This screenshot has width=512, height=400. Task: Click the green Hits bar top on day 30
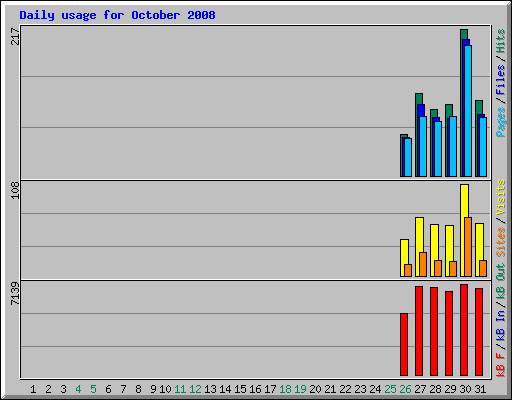pyautogui.click(x=464, y=33)
